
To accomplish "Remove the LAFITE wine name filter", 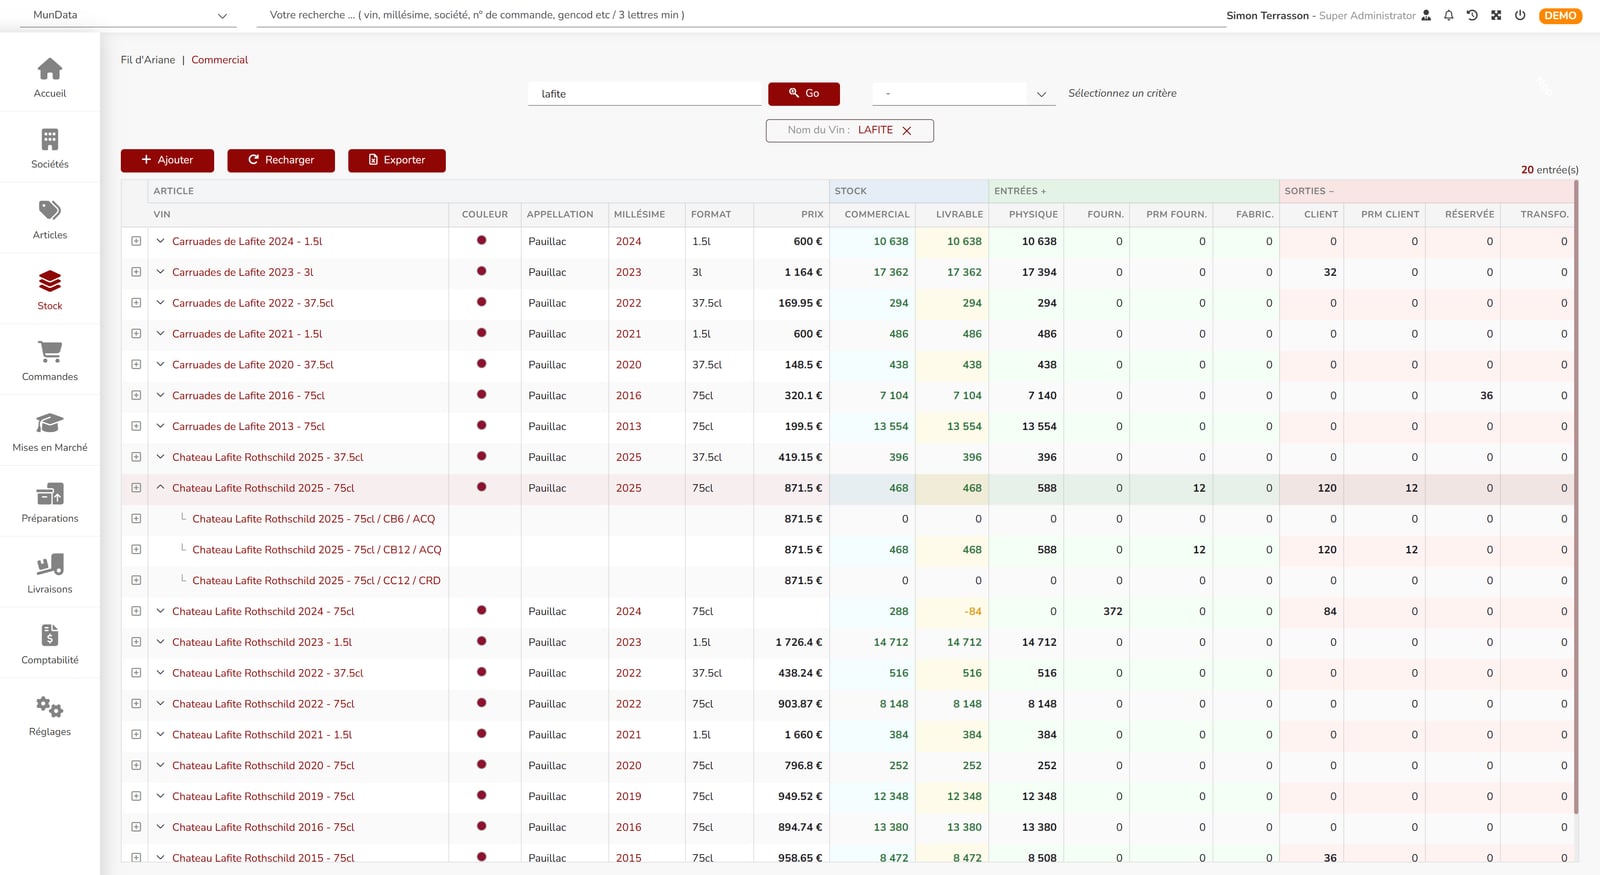I will tap(907, 131).
